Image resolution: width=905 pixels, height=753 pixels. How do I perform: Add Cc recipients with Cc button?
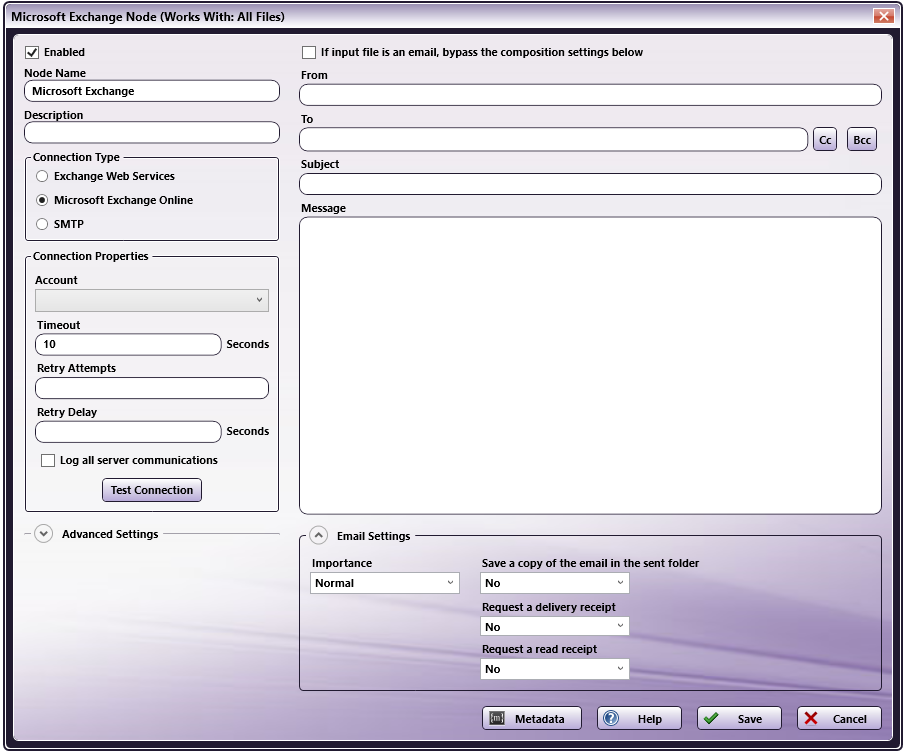click(825, 140)
